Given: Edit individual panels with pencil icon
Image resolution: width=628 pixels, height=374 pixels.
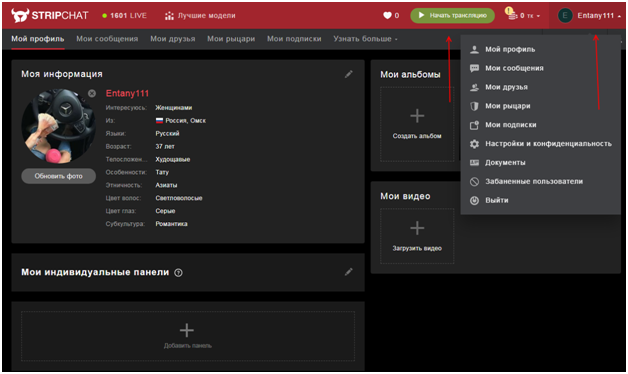Looking at the screenshot, I should 348,272.
